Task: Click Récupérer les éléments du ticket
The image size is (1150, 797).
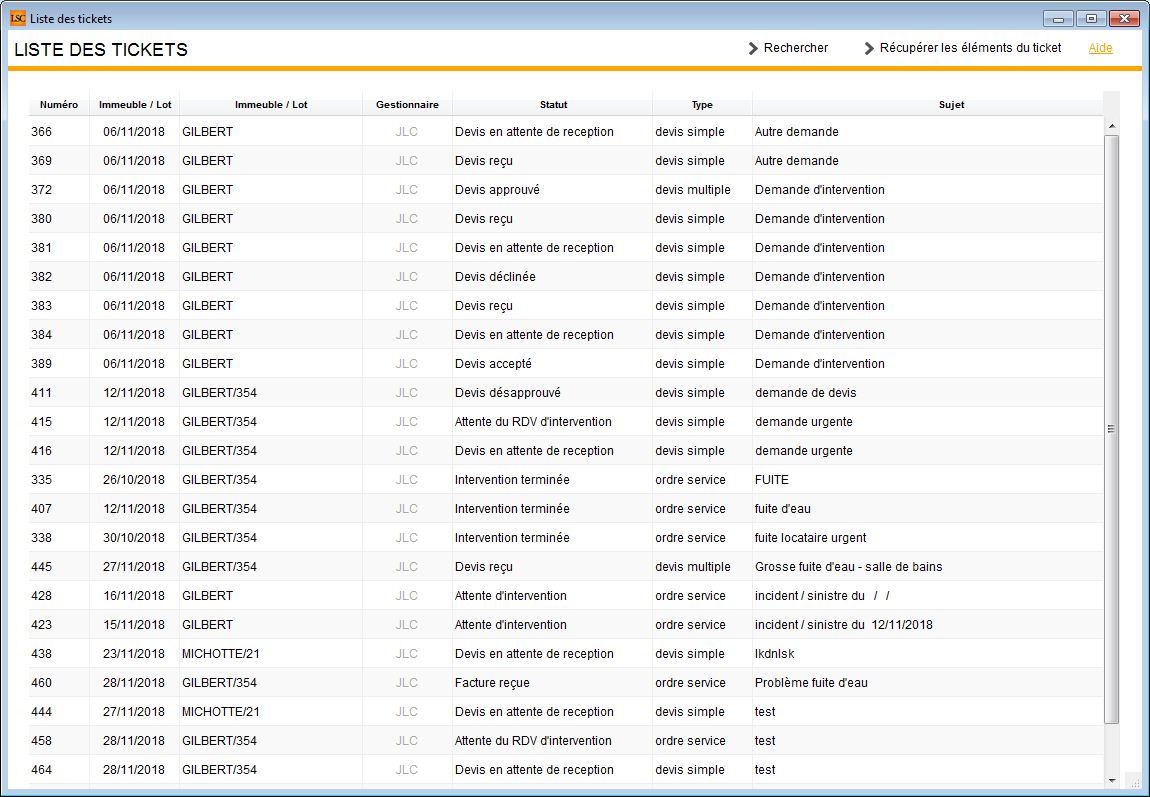Action: click(963, 48)
